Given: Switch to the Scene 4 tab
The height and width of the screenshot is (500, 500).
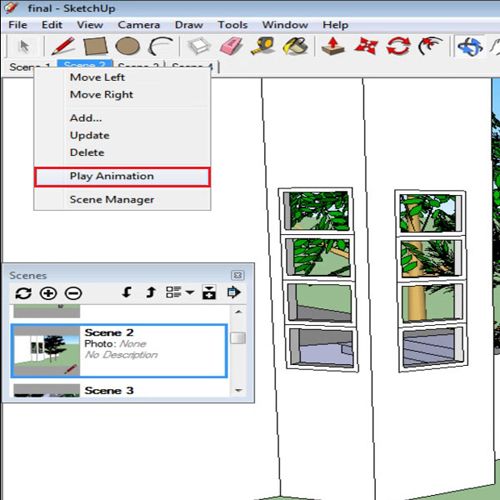Looking at the screenshot, I should coord(192,66).
